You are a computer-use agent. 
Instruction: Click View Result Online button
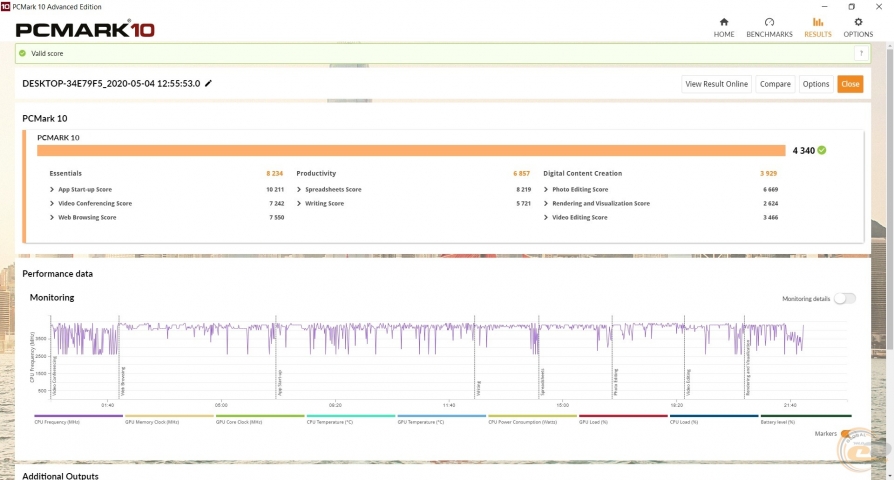(716, 84)
